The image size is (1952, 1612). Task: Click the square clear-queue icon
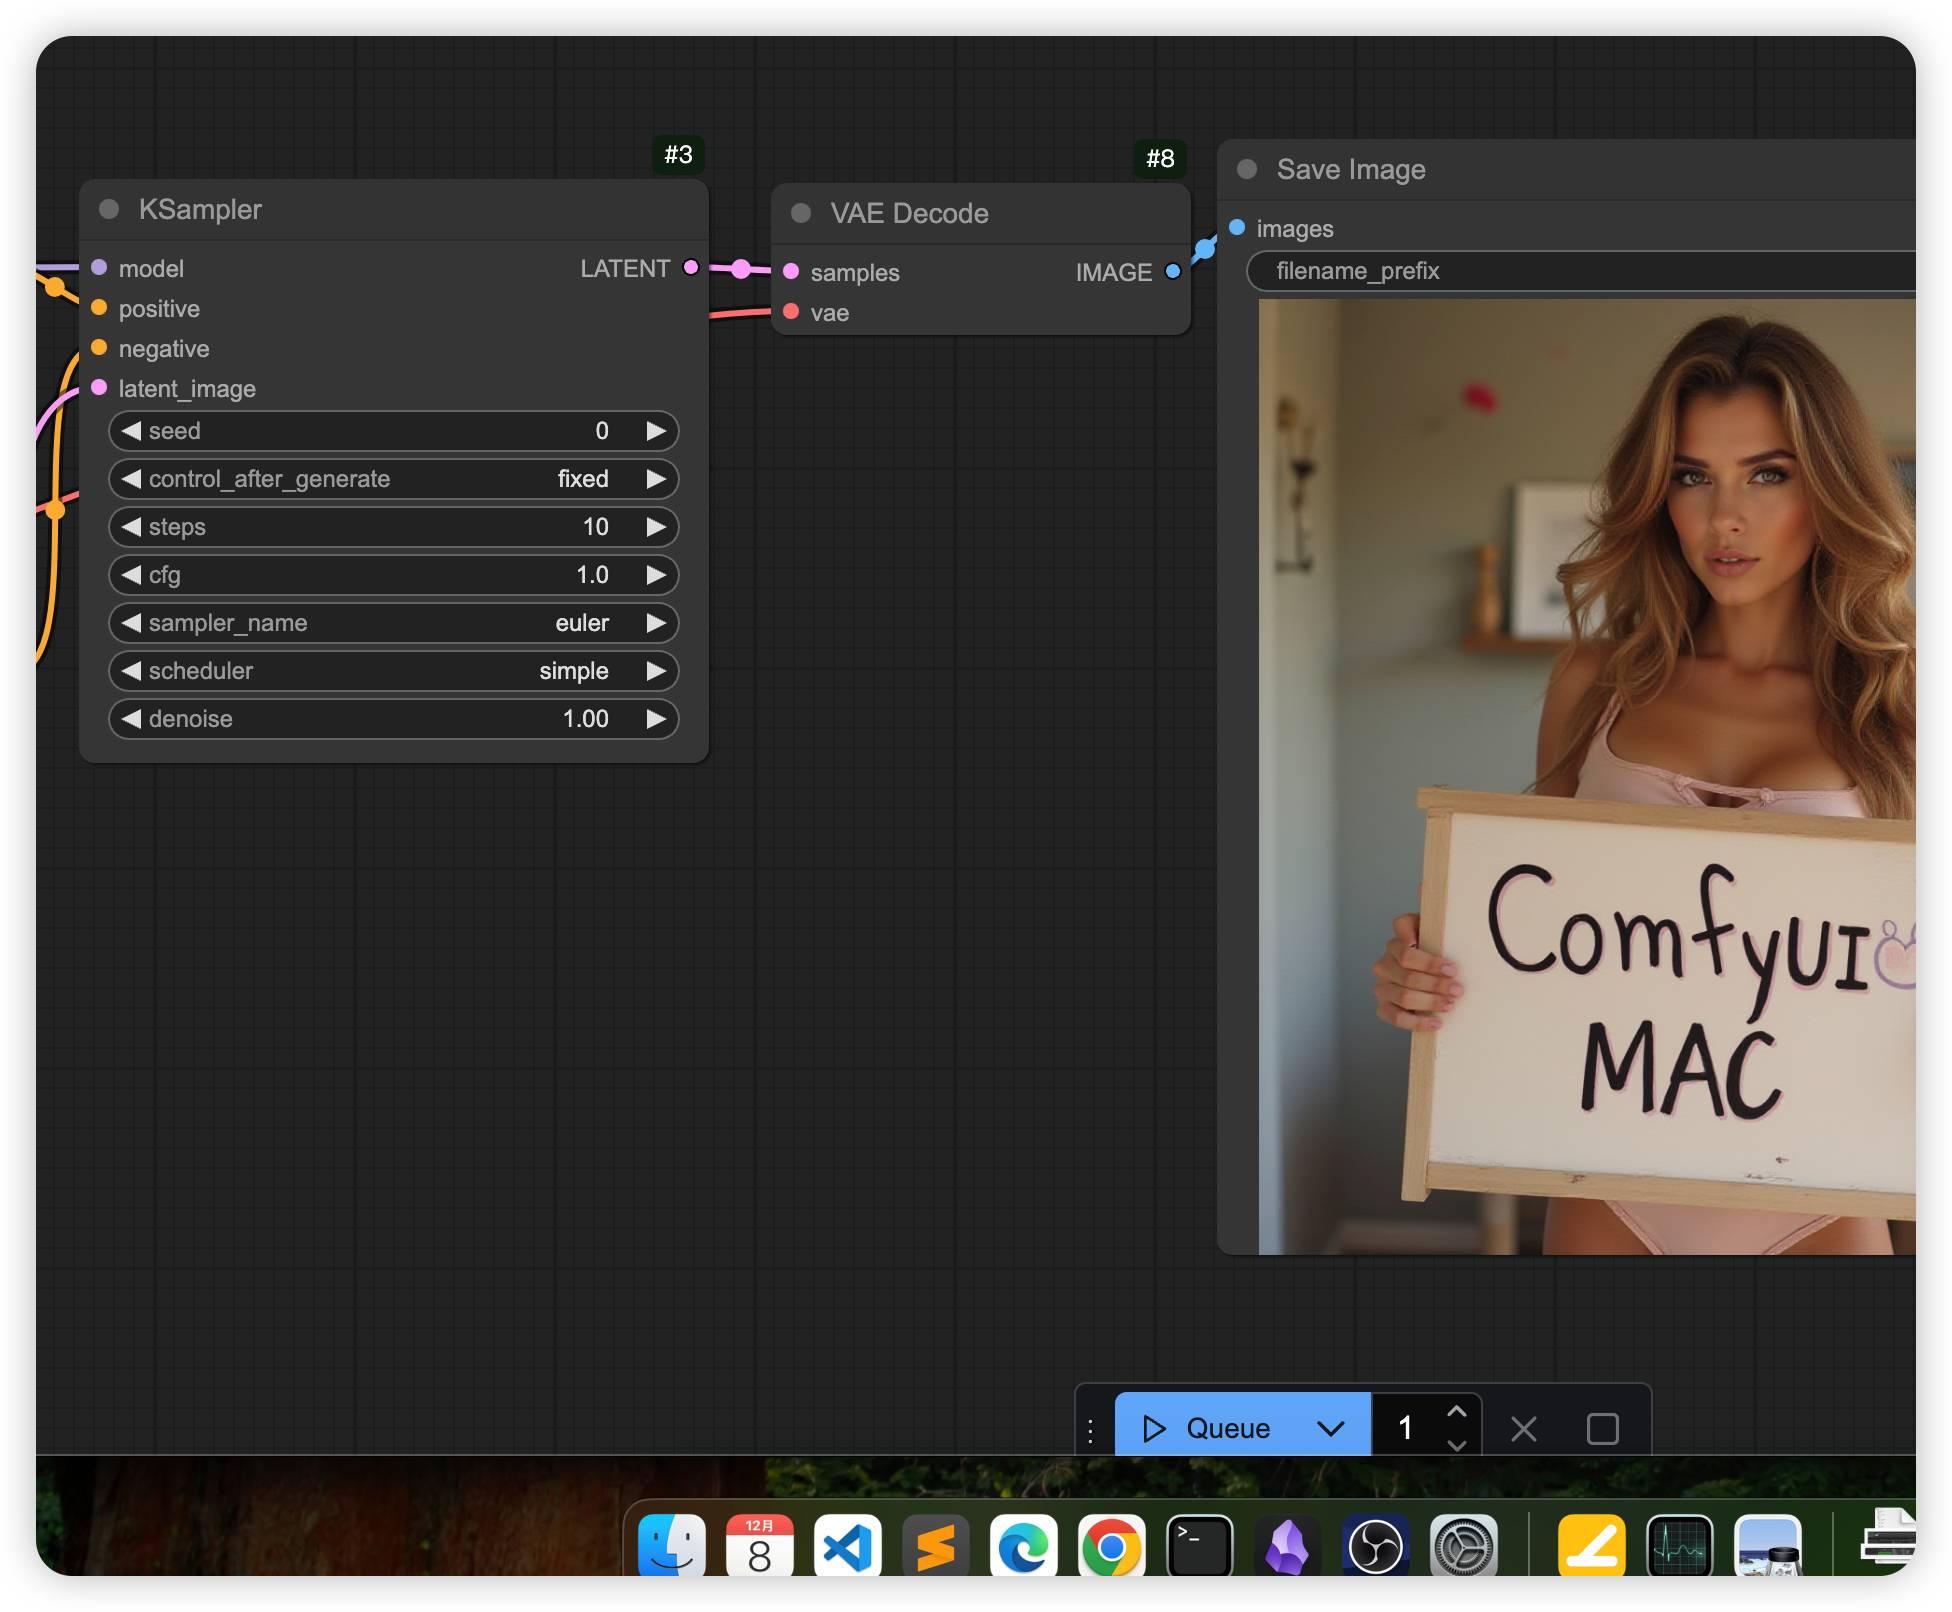coord(1602,1429)
